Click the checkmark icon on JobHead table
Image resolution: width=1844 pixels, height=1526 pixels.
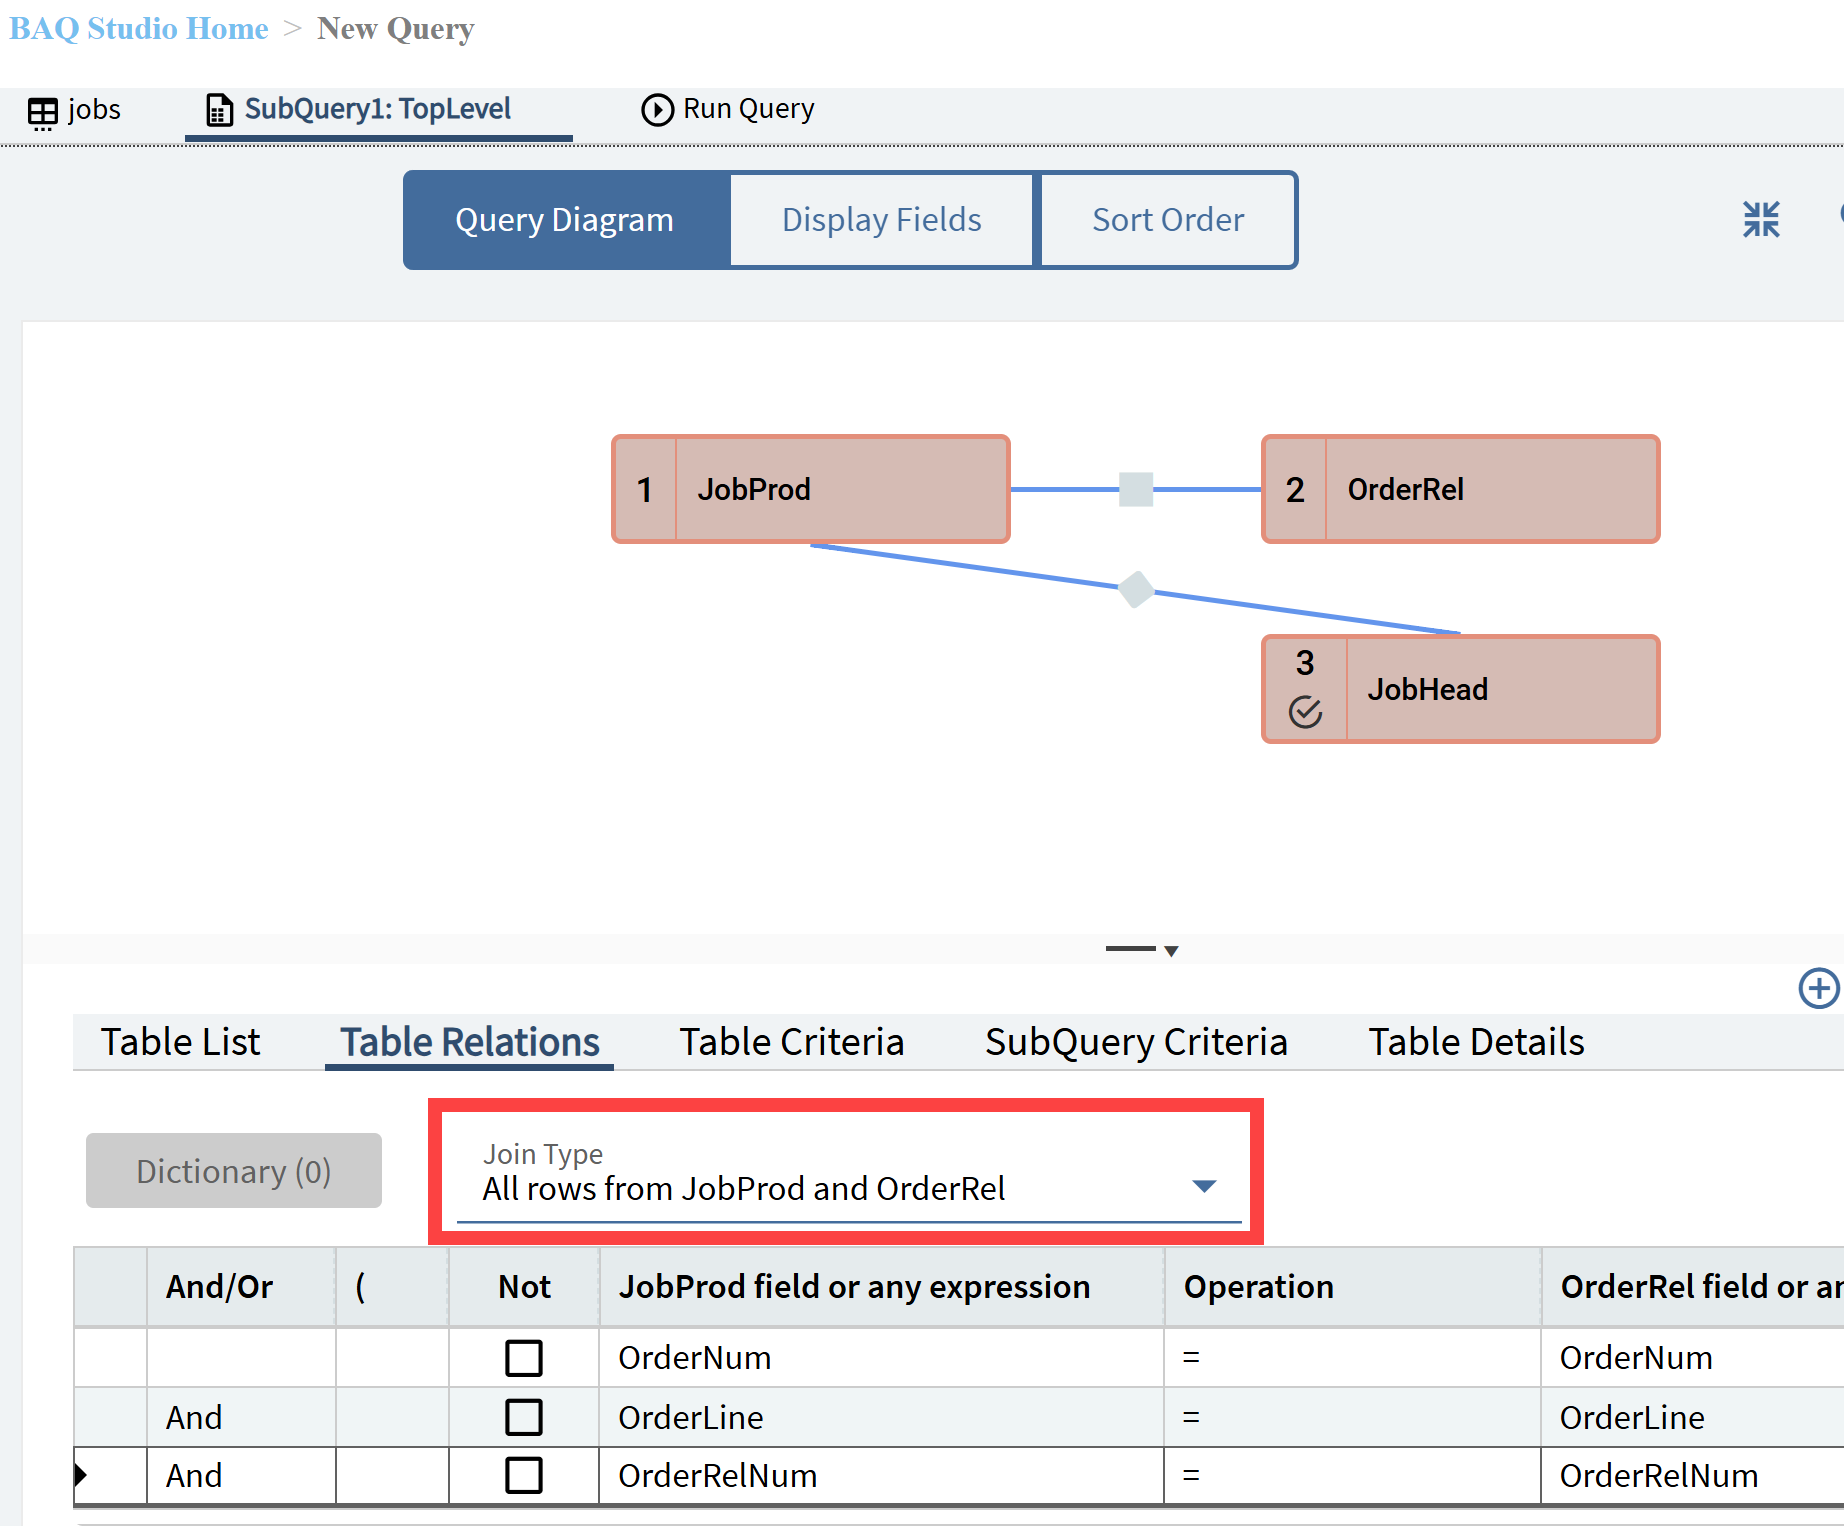point(1305,711)
